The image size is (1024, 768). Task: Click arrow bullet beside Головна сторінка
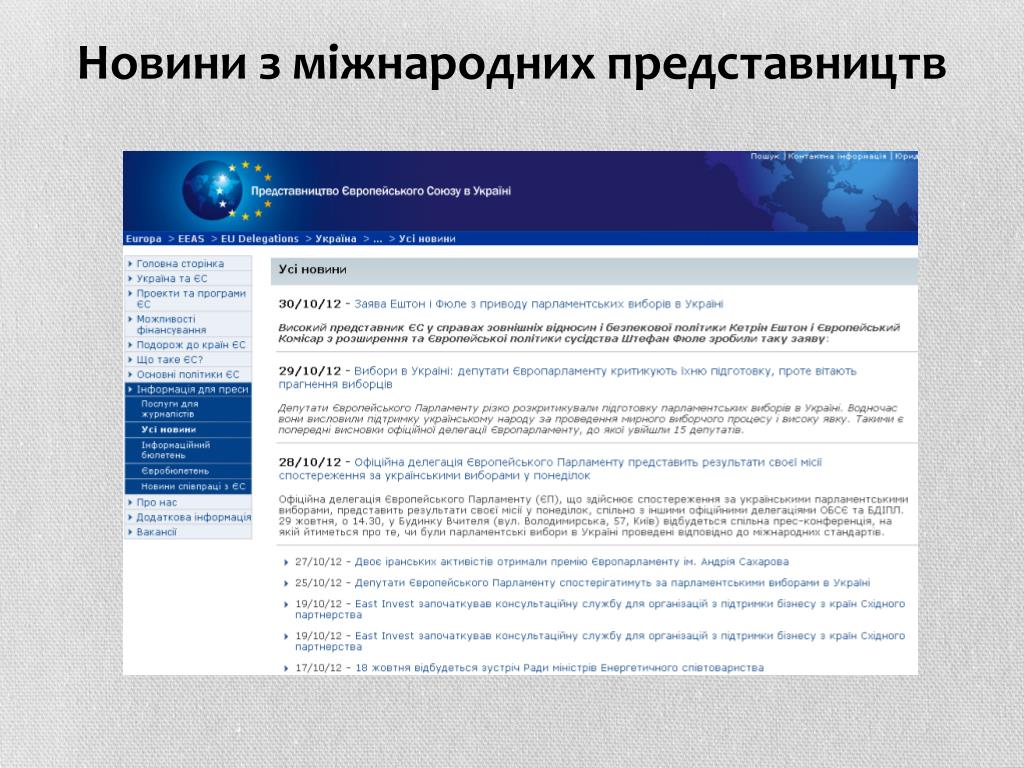pyautogui.click(x=130, y=264)
